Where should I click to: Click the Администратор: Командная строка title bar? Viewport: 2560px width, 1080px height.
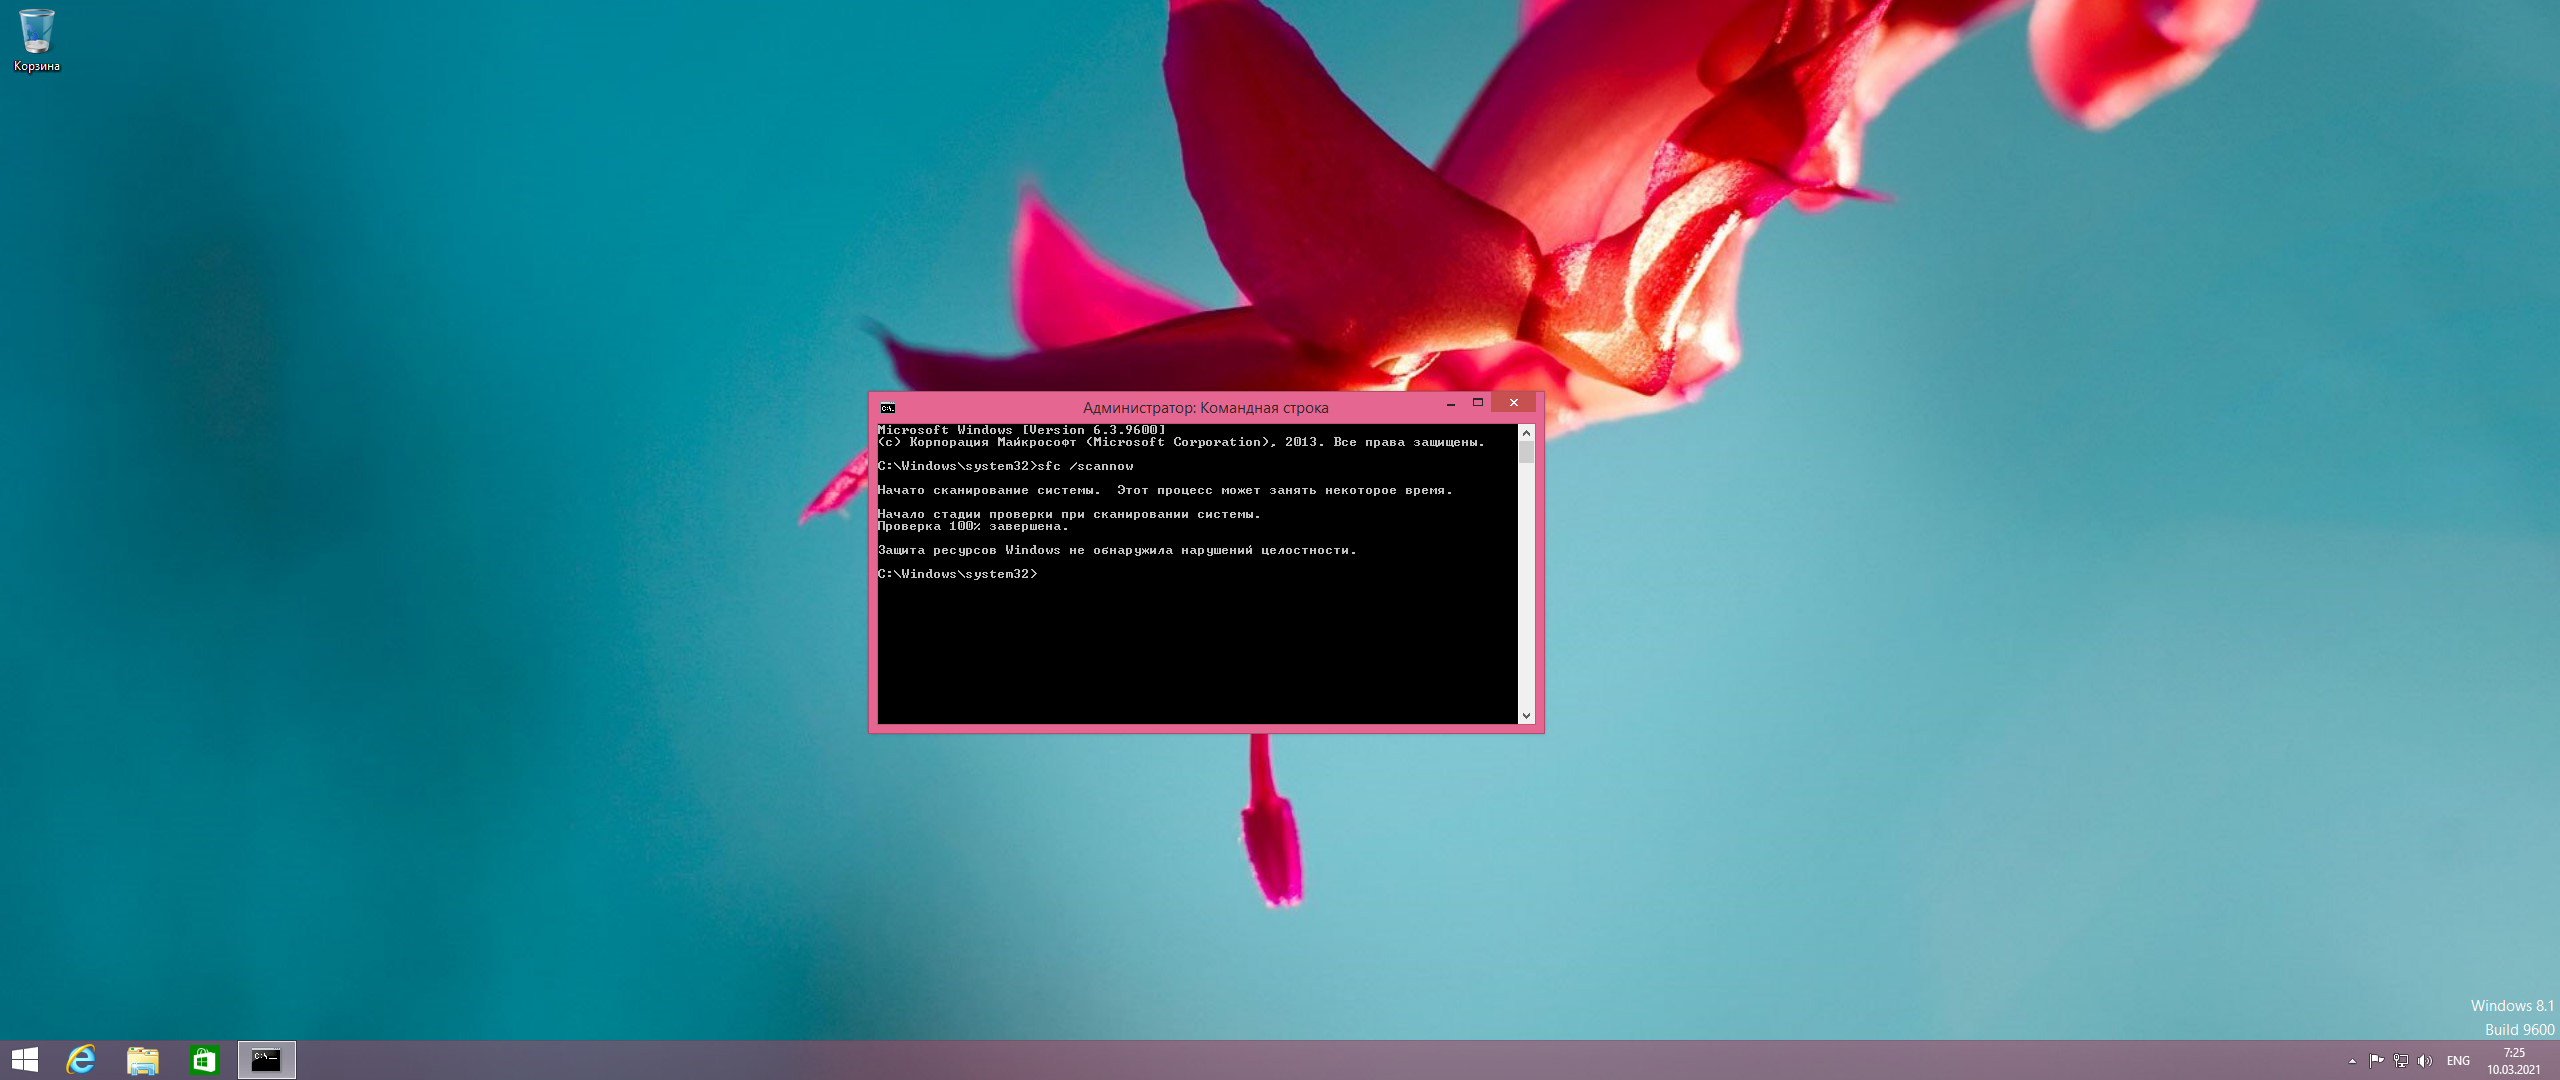pos(1204,408)
